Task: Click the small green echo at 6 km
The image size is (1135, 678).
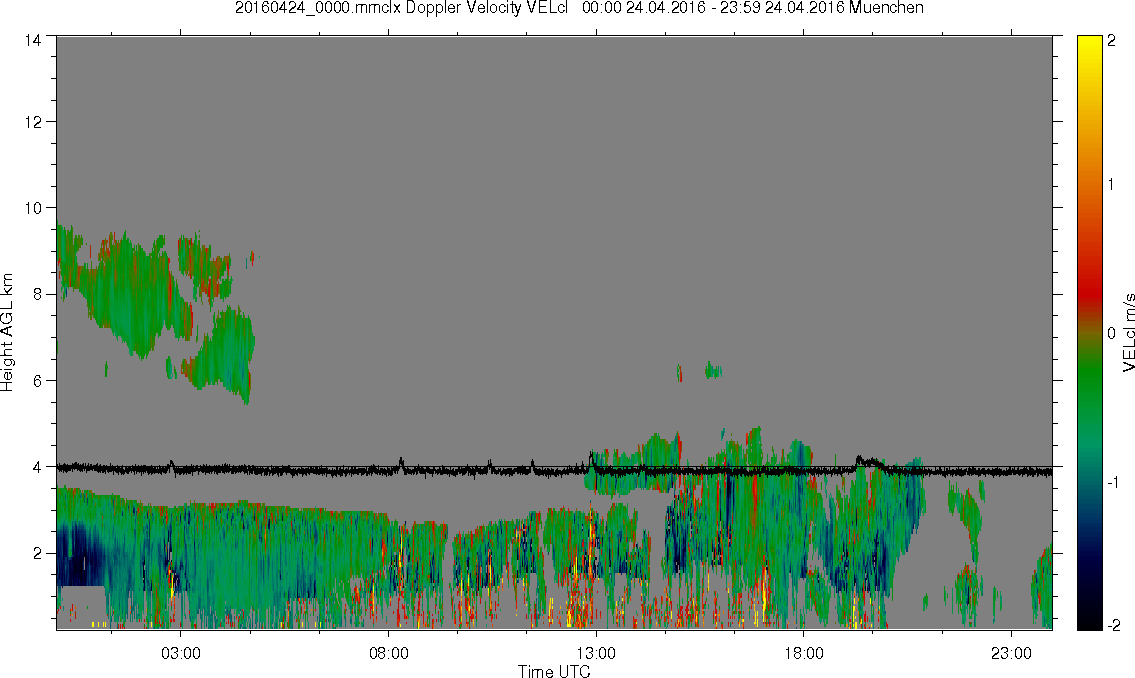Action: tap(713, 371)
